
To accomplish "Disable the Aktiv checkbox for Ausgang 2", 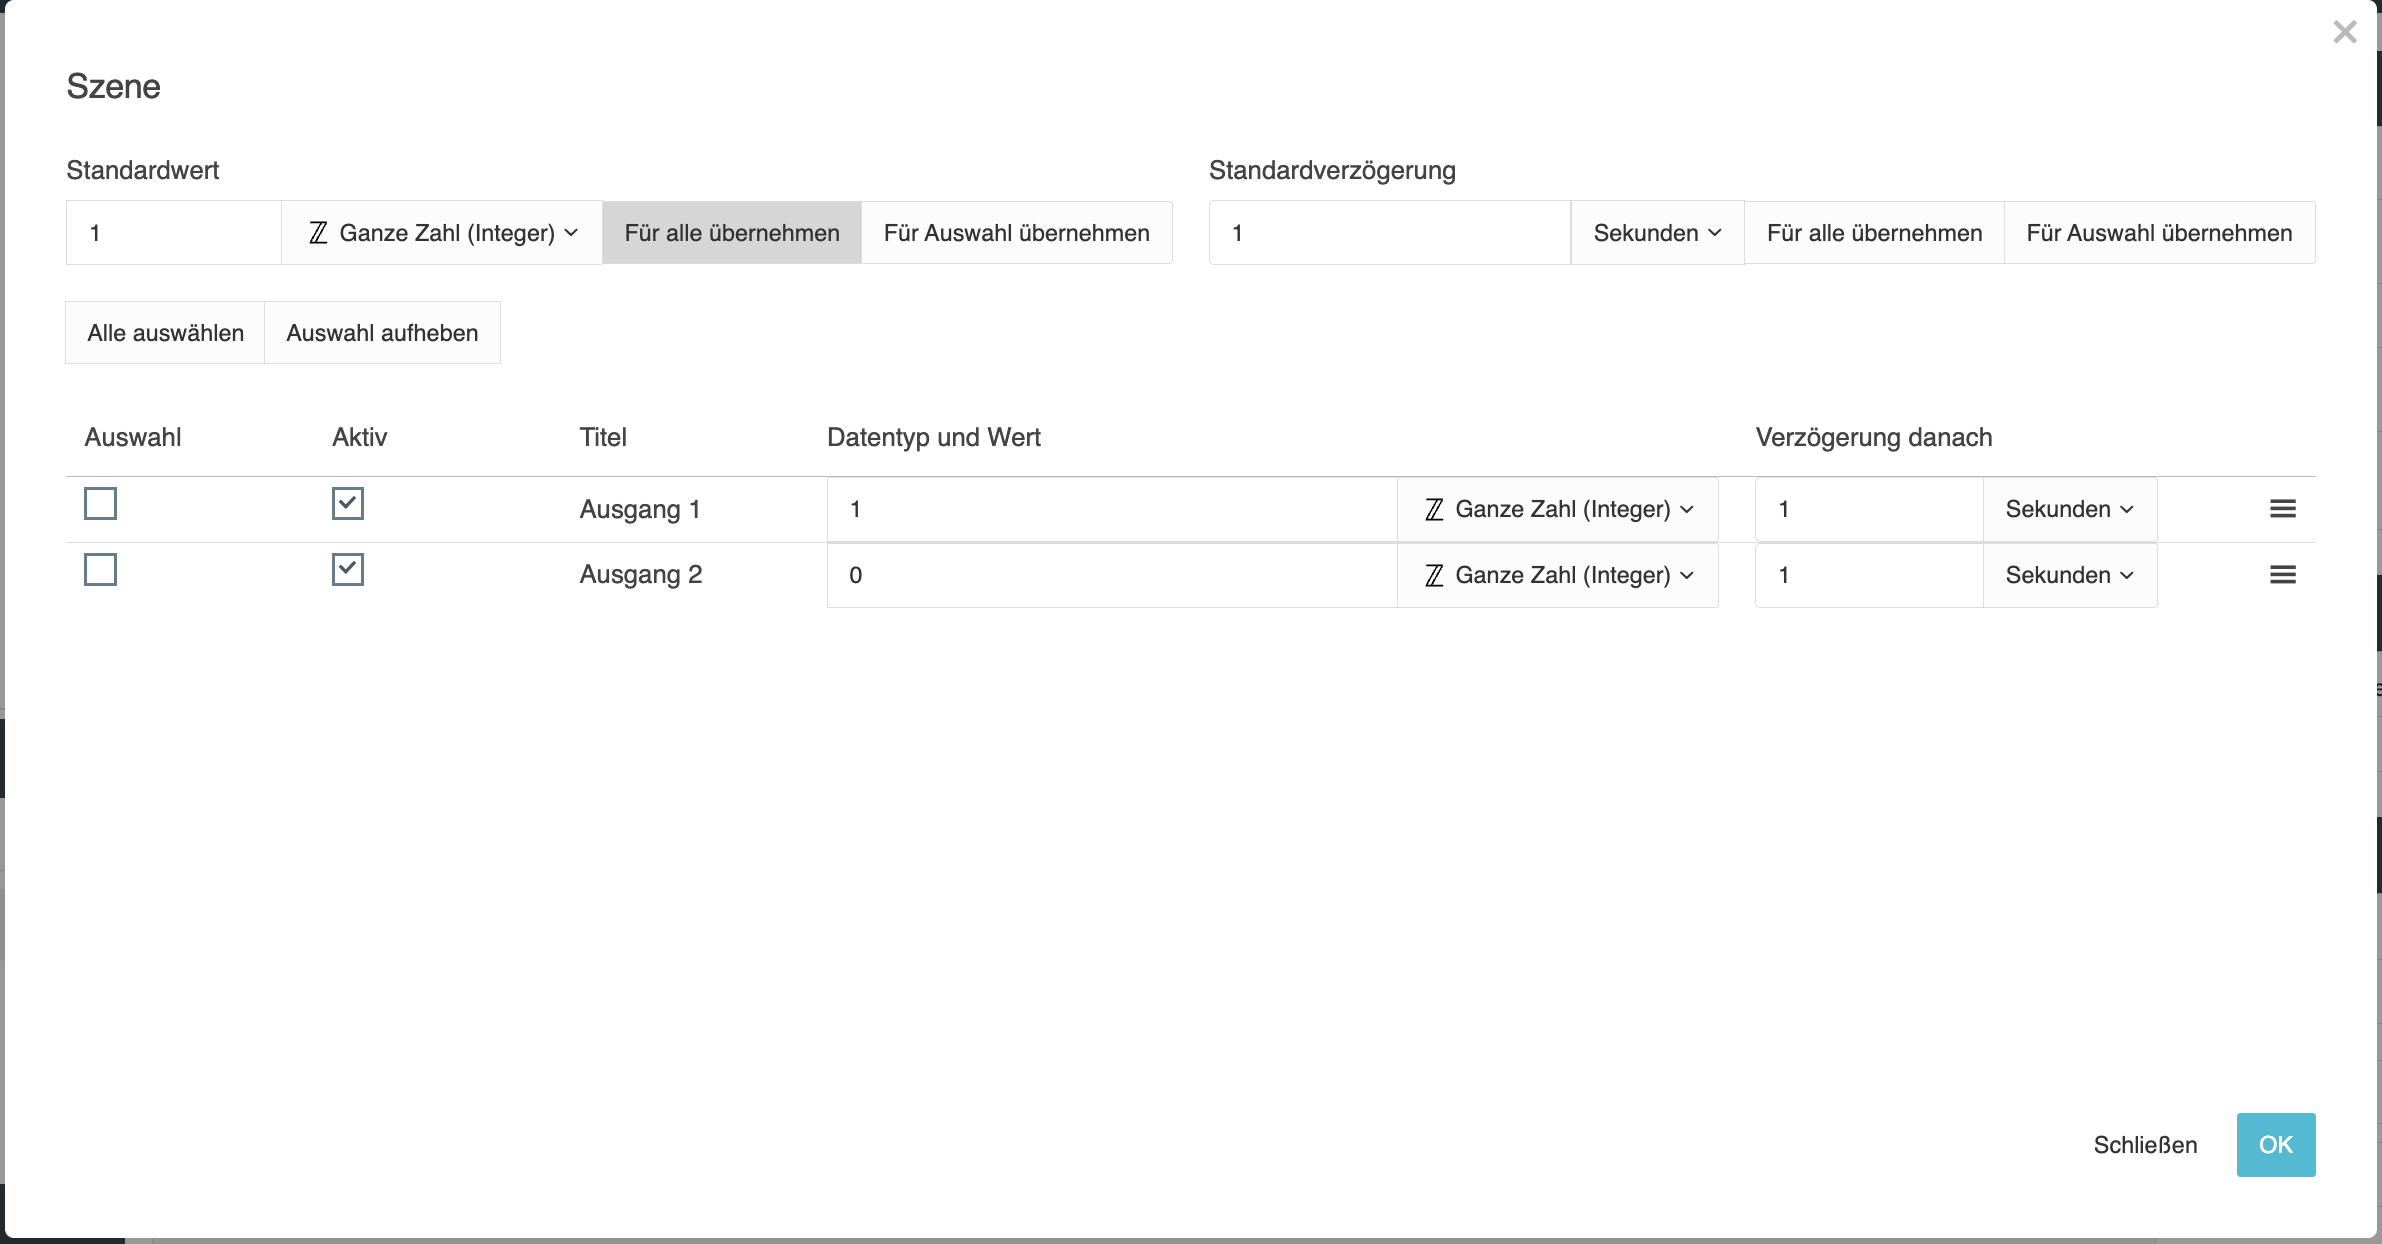I will coord(348,569).
